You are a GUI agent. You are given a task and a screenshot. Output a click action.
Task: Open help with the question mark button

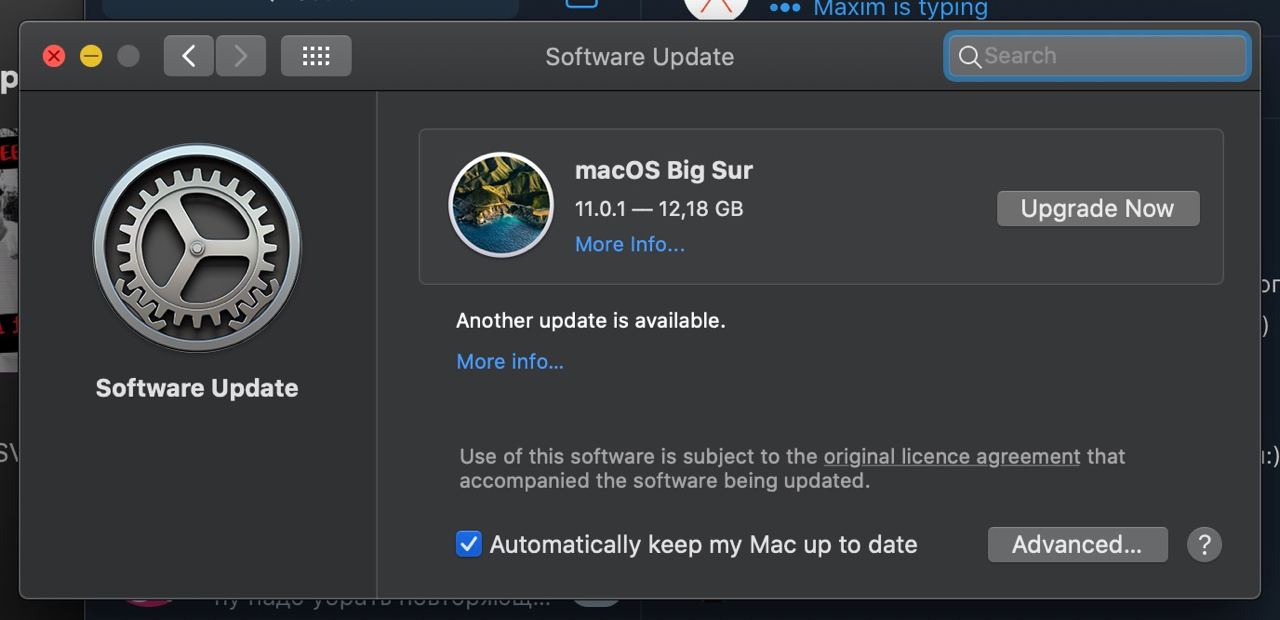coord(1204,545)
